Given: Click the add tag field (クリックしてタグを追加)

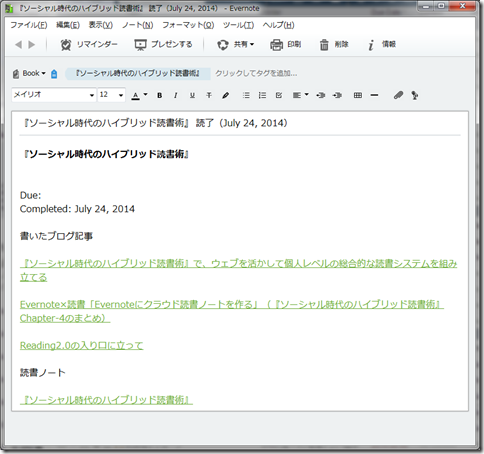Looking at the screenshot, I should 256,73.
